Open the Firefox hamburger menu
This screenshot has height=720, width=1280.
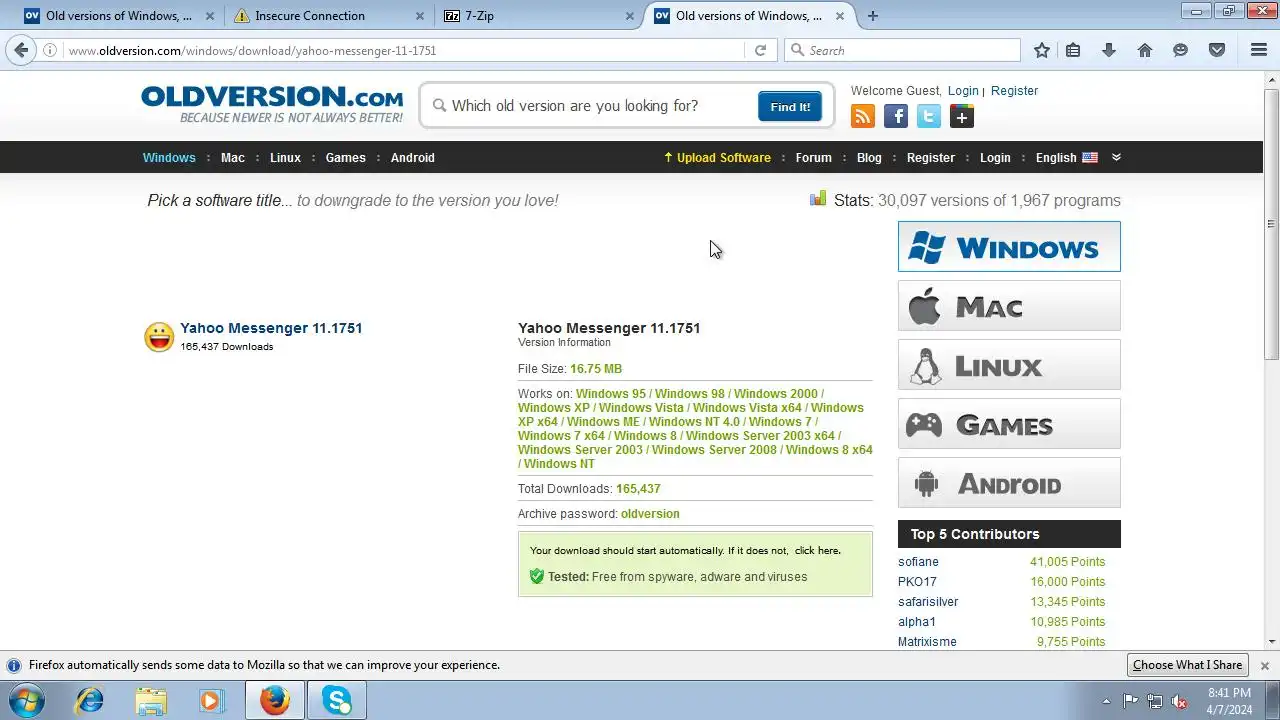coord(1259,50)
